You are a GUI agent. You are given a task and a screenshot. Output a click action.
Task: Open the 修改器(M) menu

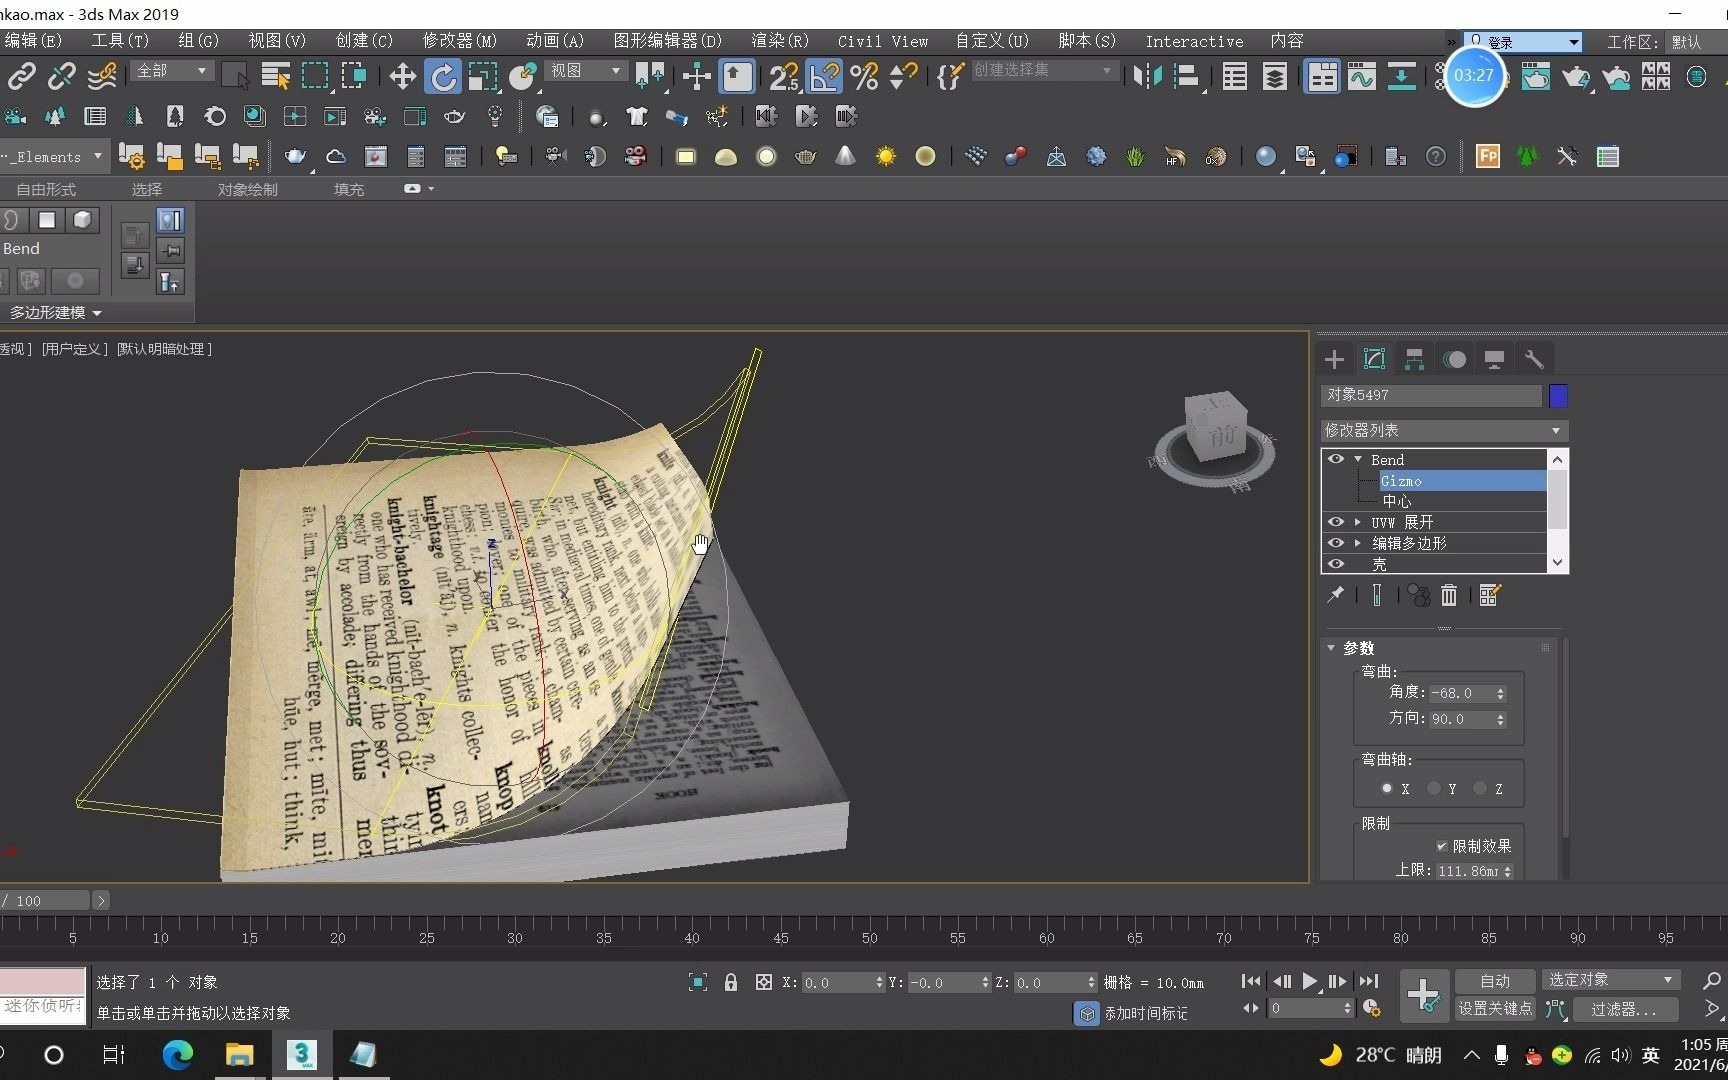pos(459,41)
